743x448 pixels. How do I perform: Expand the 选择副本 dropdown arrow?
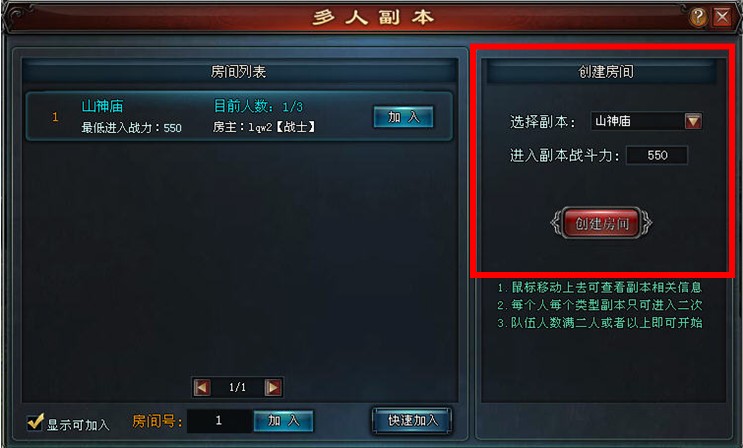coord(693,121)
